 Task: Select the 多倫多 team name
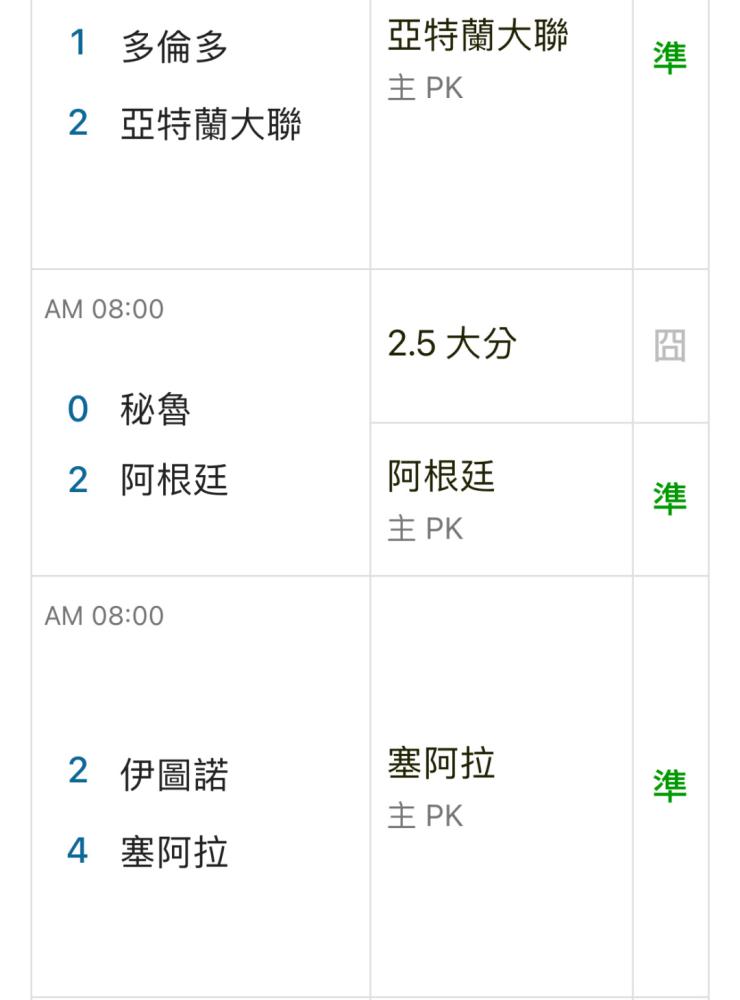tap(174, 47)
